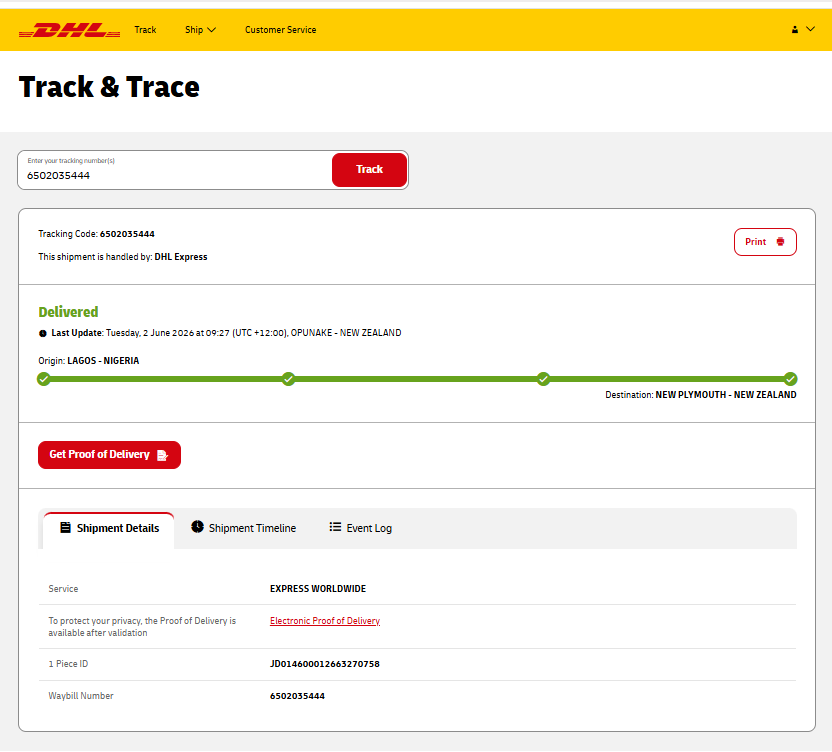Open the user account icon
Viewport: 832px width, 752px height.
[795, 30]
